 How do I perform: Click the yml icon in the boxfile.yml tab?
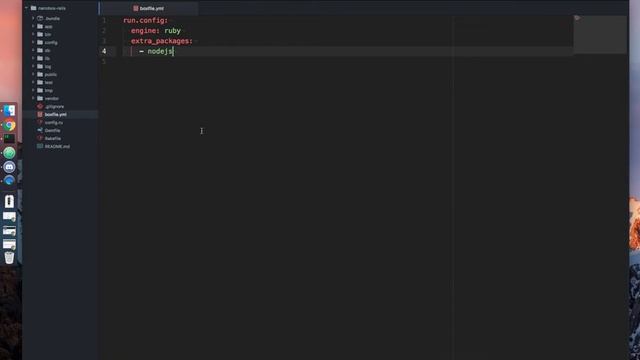coord(136,8)
